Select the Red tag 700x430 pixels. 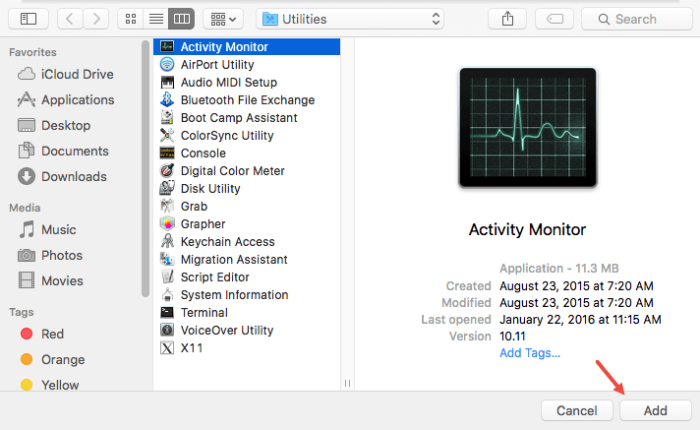(x=42, y=334)
